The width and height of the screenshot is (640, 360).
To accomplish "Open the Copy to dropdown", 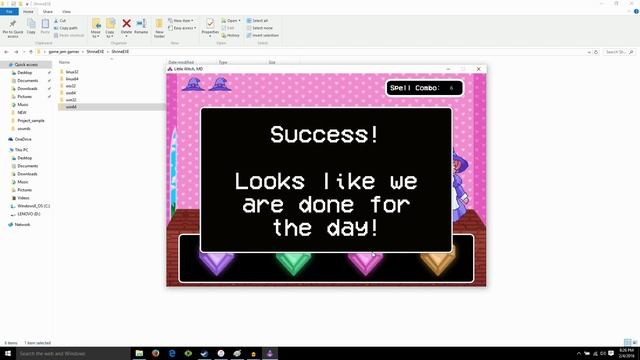I will pos(110,28).
